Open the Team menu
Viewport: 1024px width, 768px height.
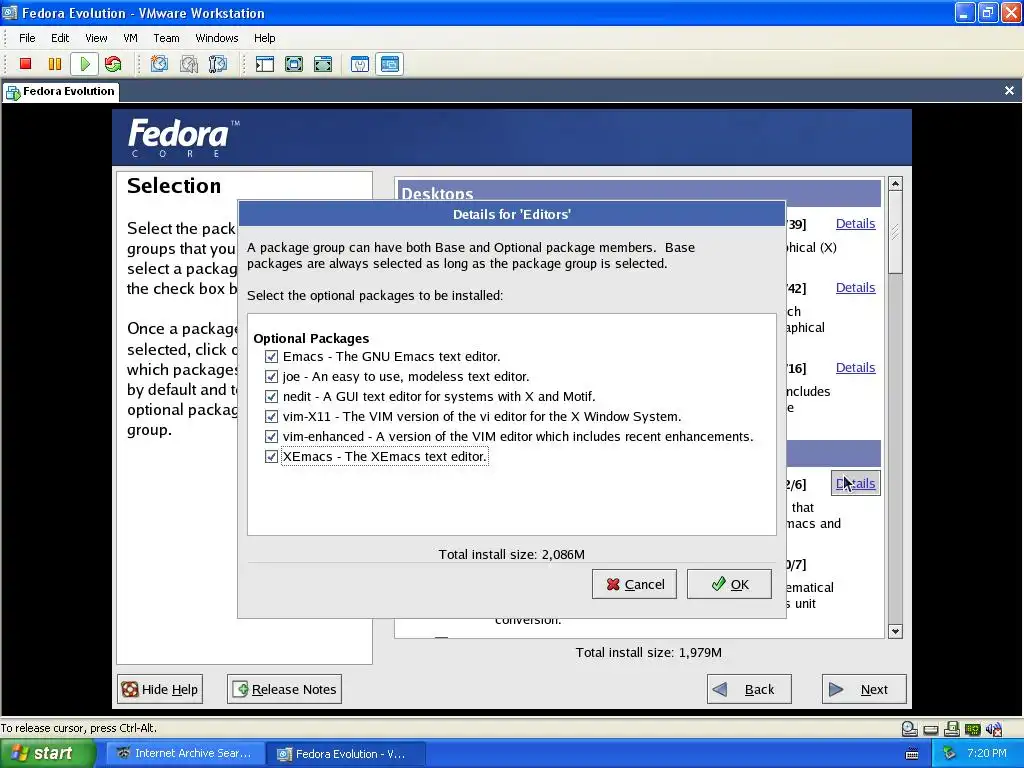coord(167,38)
